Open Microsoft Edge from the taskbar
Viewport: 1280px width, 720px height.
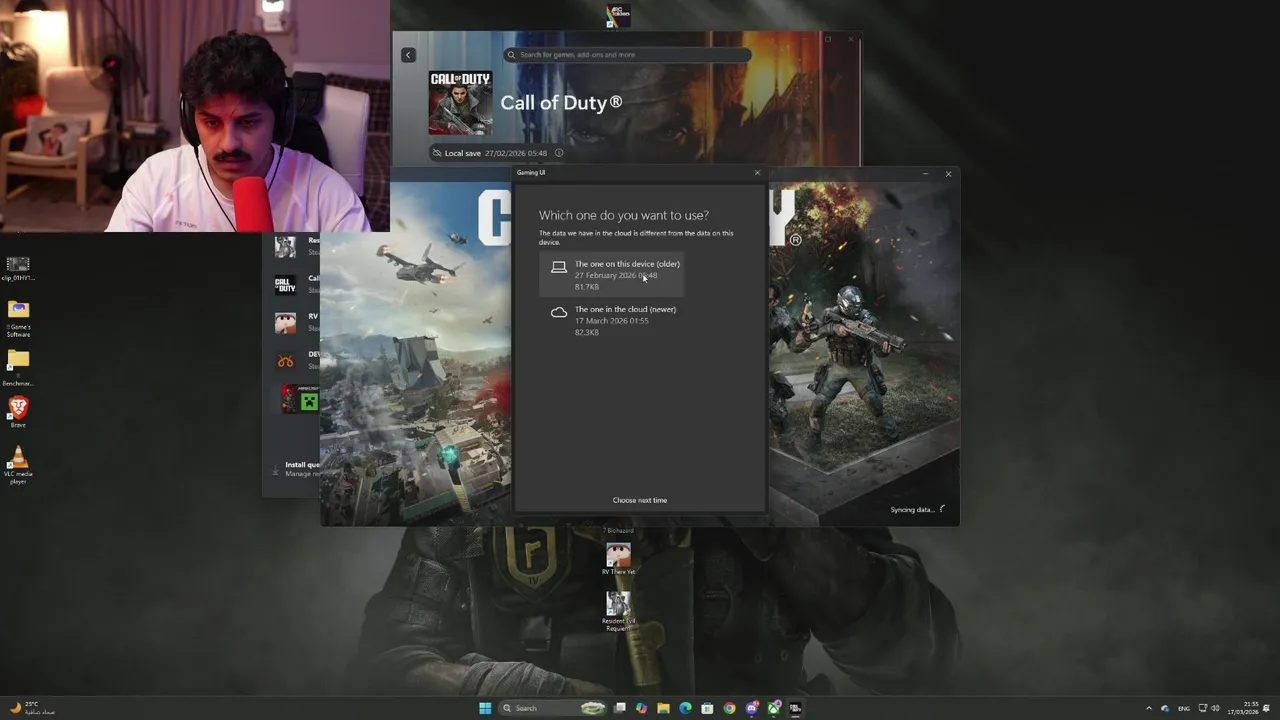(x=685, y=708)
